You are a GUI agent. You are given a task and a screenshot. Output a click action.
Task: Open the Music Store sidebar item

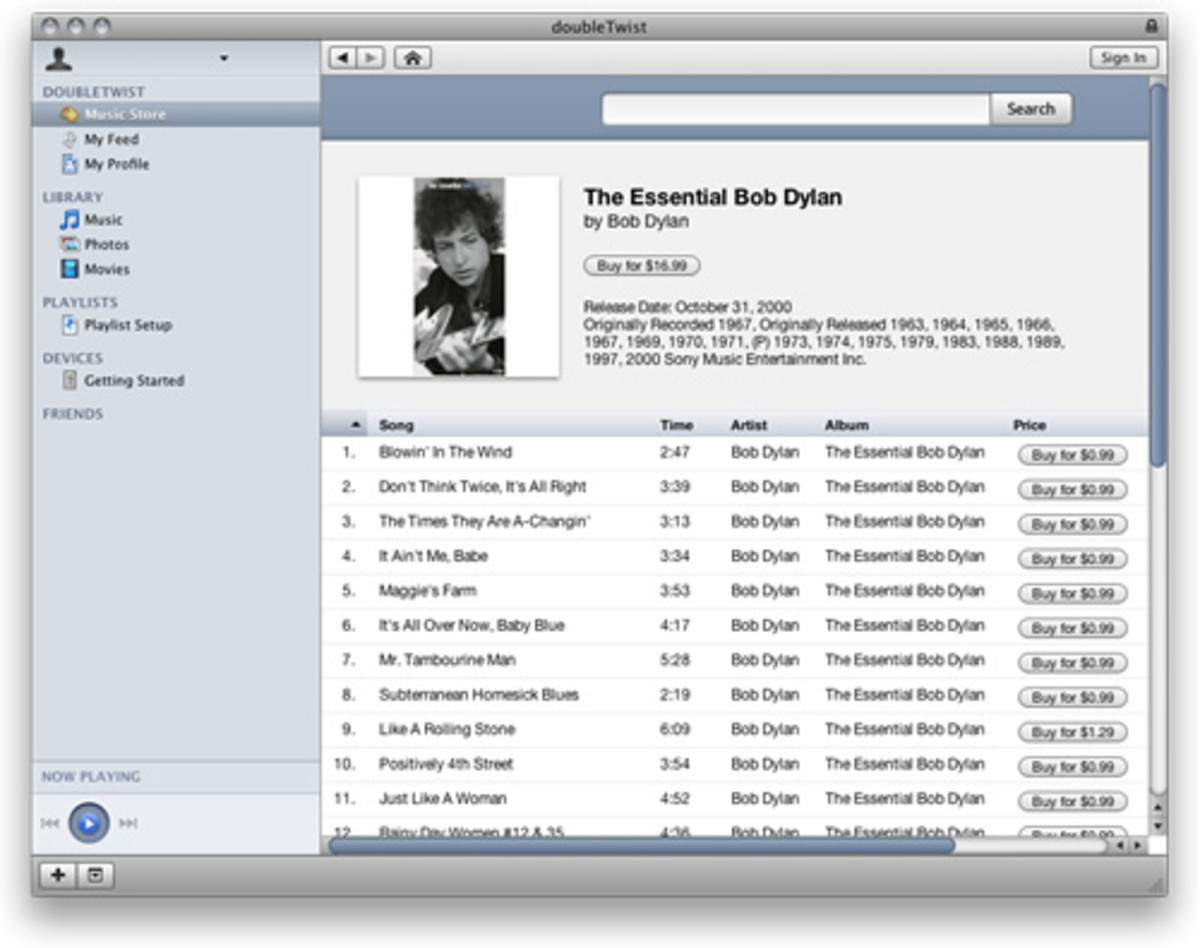click(176, 114)
